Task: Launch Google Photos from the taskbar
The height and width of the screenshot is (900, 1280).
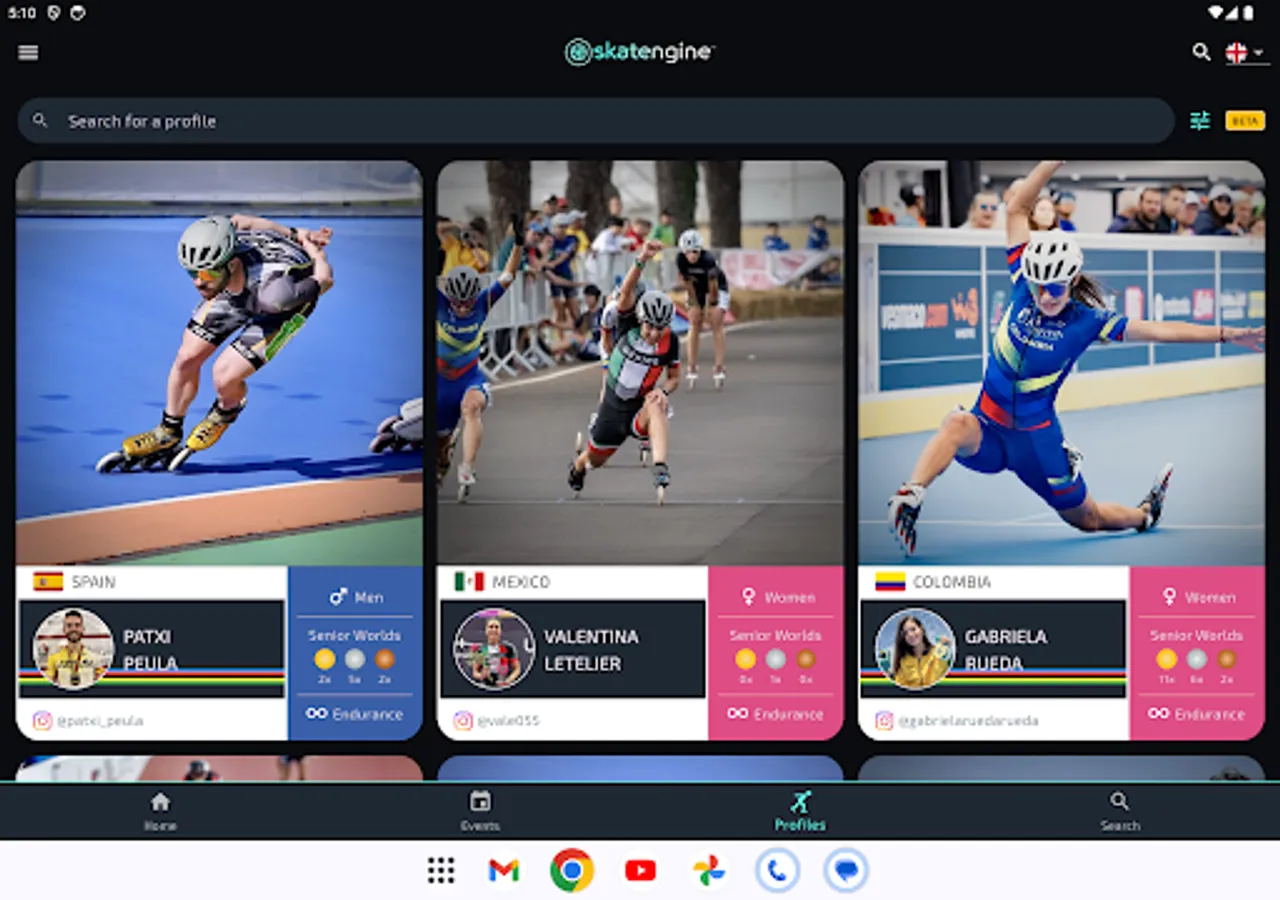Action: [709, 870]
